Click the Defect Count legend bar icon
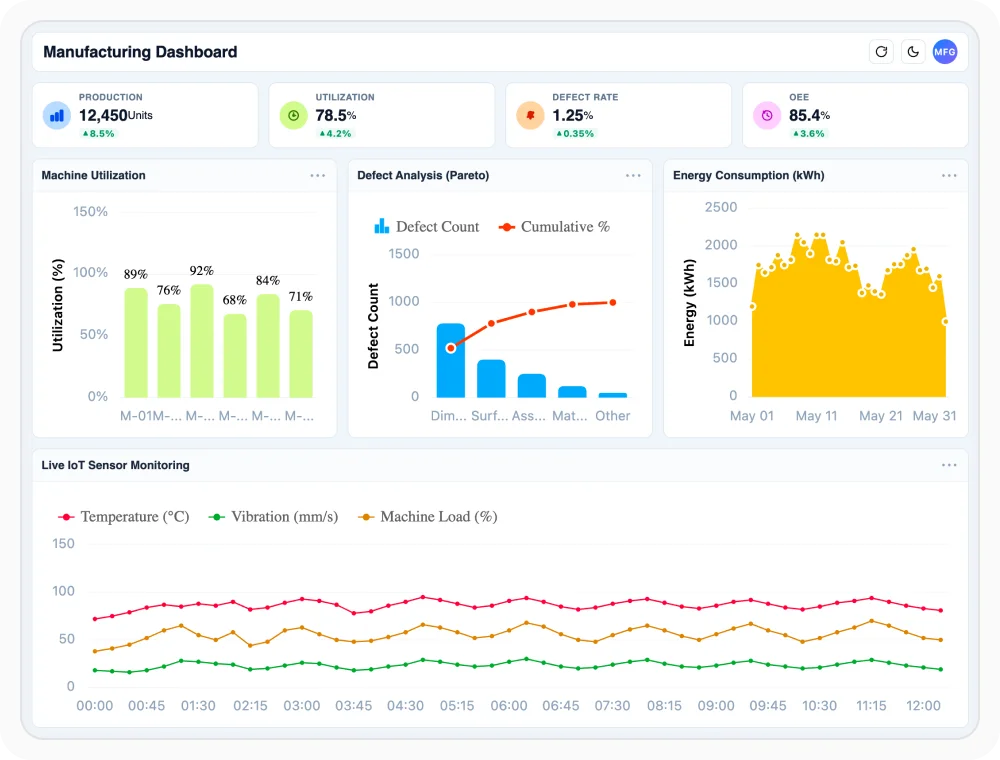This screenshot has height=760, width=1000. click(x=381, y=226)
